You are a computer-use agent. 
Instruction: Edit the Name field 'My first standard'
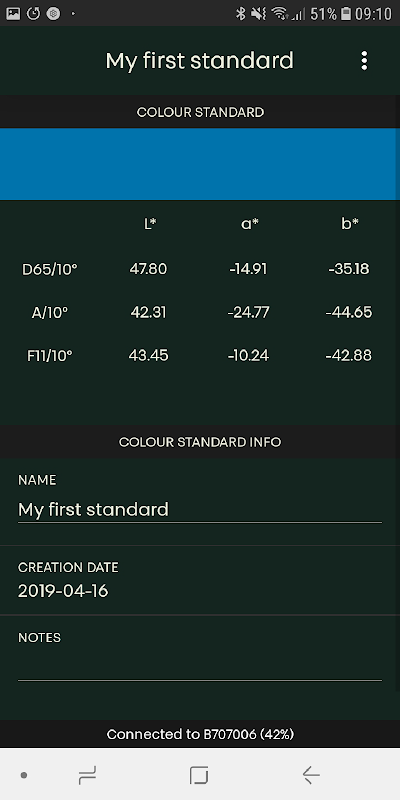point(200,510)
